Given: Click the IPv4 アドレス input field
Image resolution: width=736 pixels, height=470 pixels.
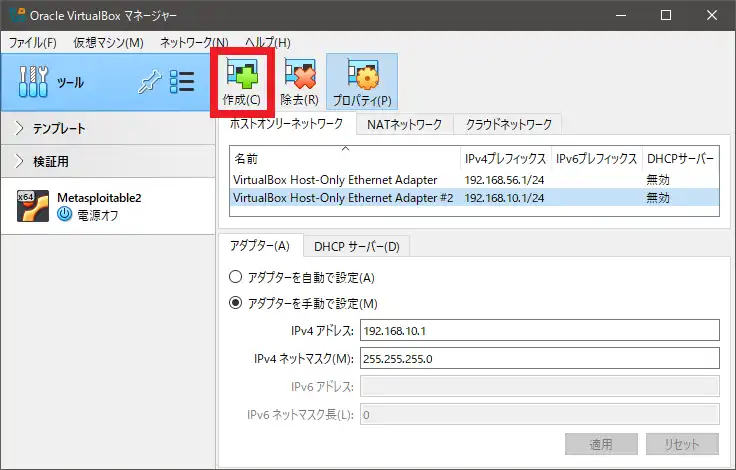Looking at the screenshot, I should point(539,331).
